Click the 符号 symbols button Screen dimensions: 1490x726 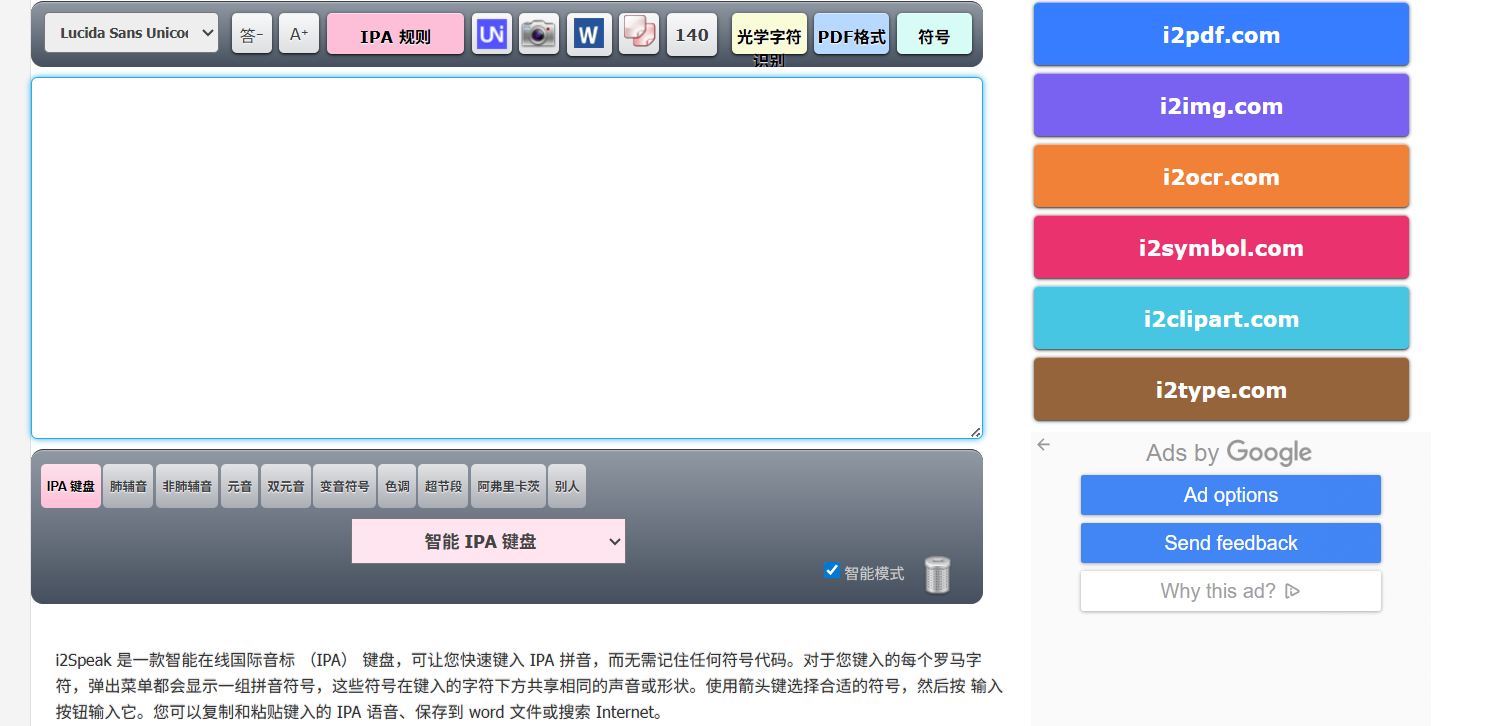(934, 34)
